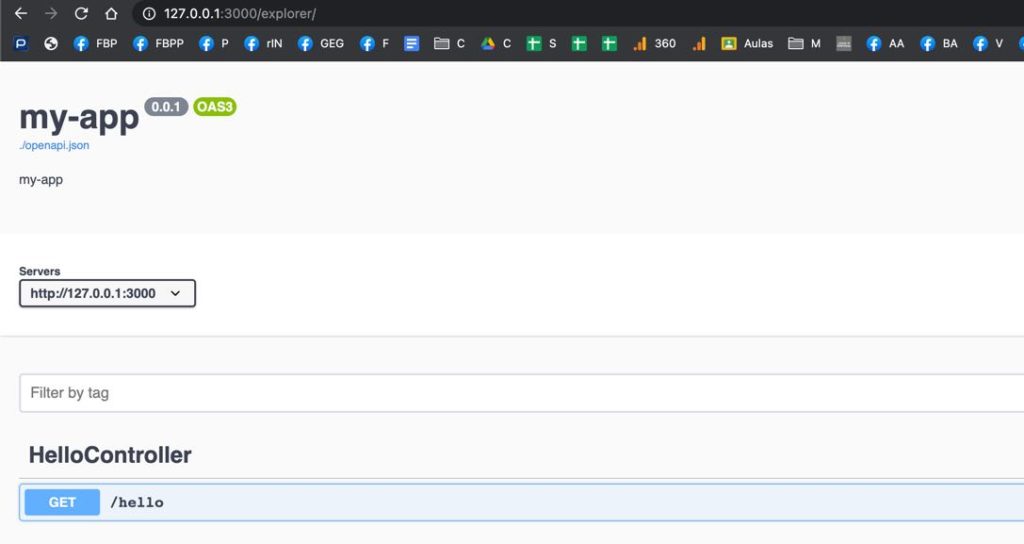Open the ./openapi.json link
Screen dimensions: 1024x544
coord(54,146)
